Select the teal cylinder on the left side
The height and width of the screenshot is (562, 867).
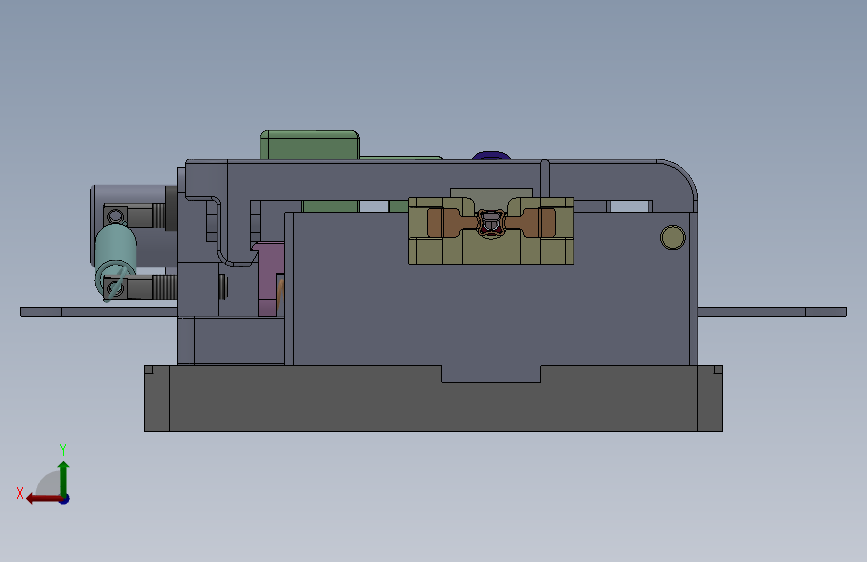pos(115,260)
